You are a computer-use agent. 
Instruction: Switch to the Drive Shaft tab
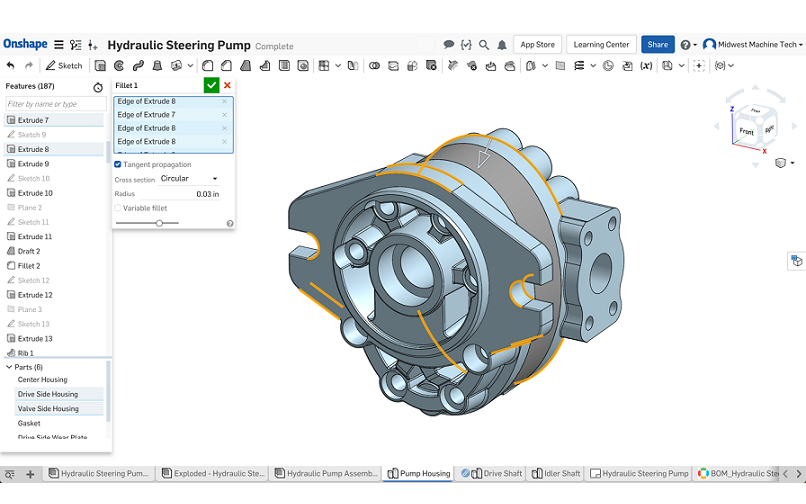click(491, 474)
